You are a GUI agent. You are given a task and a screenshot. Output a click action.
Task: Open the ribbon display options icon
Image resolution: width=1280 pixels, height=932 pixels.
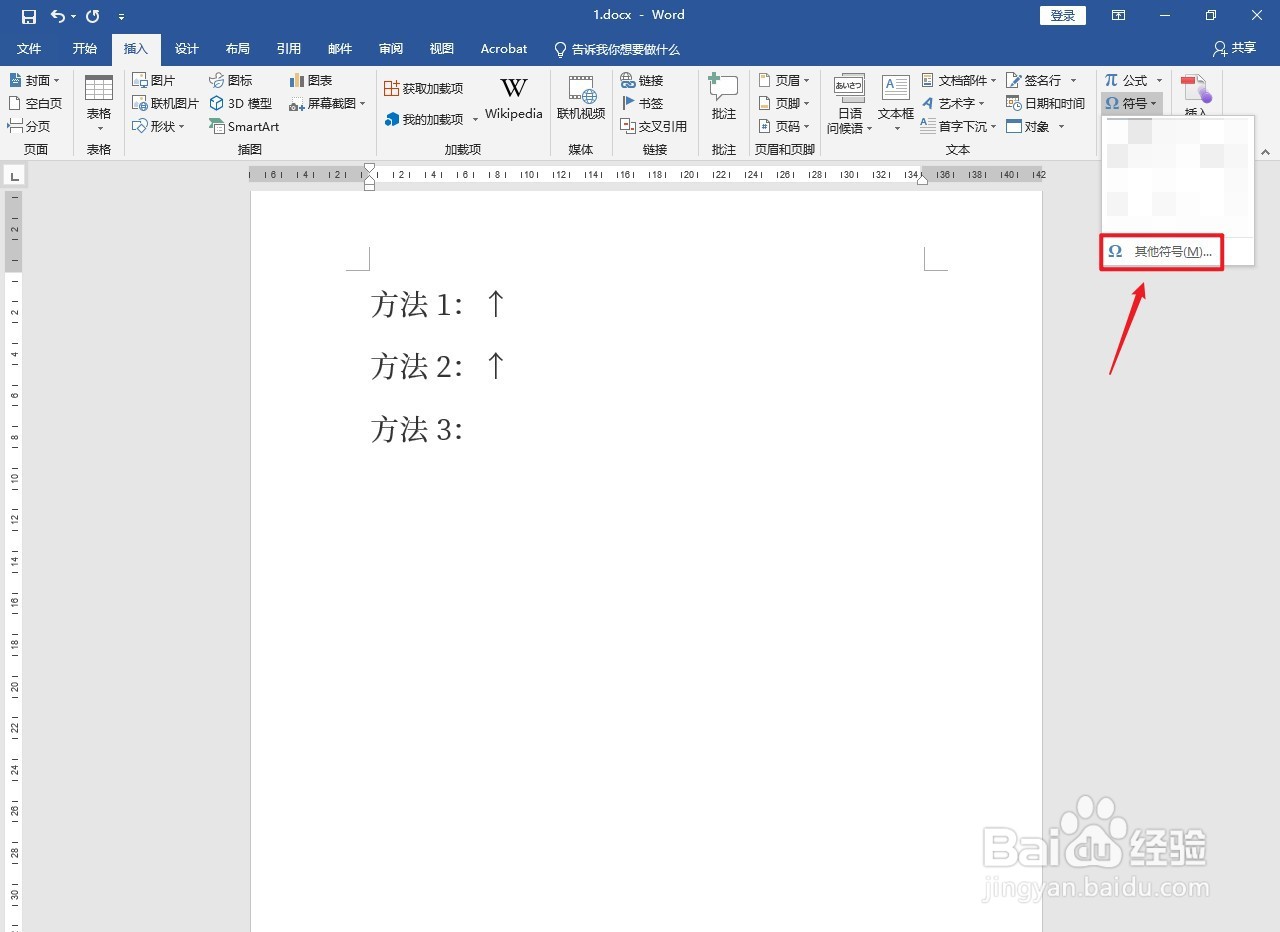click(1119, 15)
